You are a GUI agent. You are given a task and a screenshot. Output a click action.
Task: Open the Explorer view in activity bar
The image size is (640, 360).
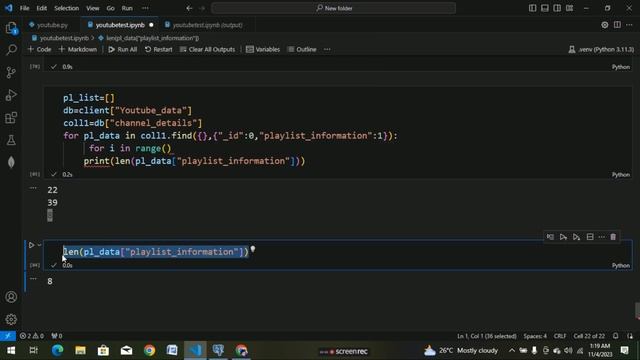[x=11, y=28]
